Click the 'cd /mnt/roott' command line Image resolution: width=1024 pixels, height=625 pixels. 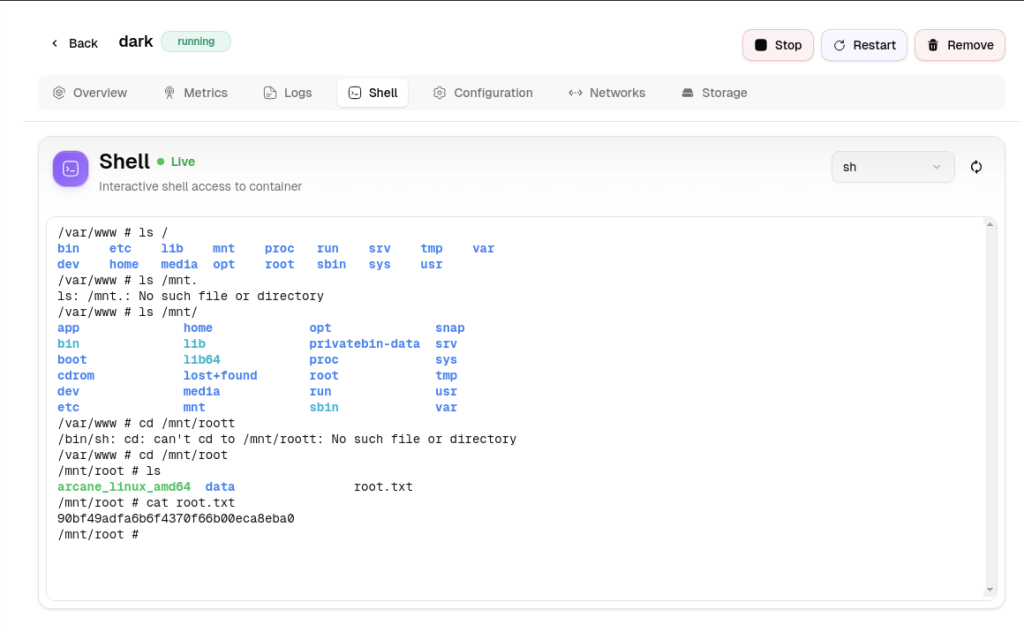click(146, 423)
